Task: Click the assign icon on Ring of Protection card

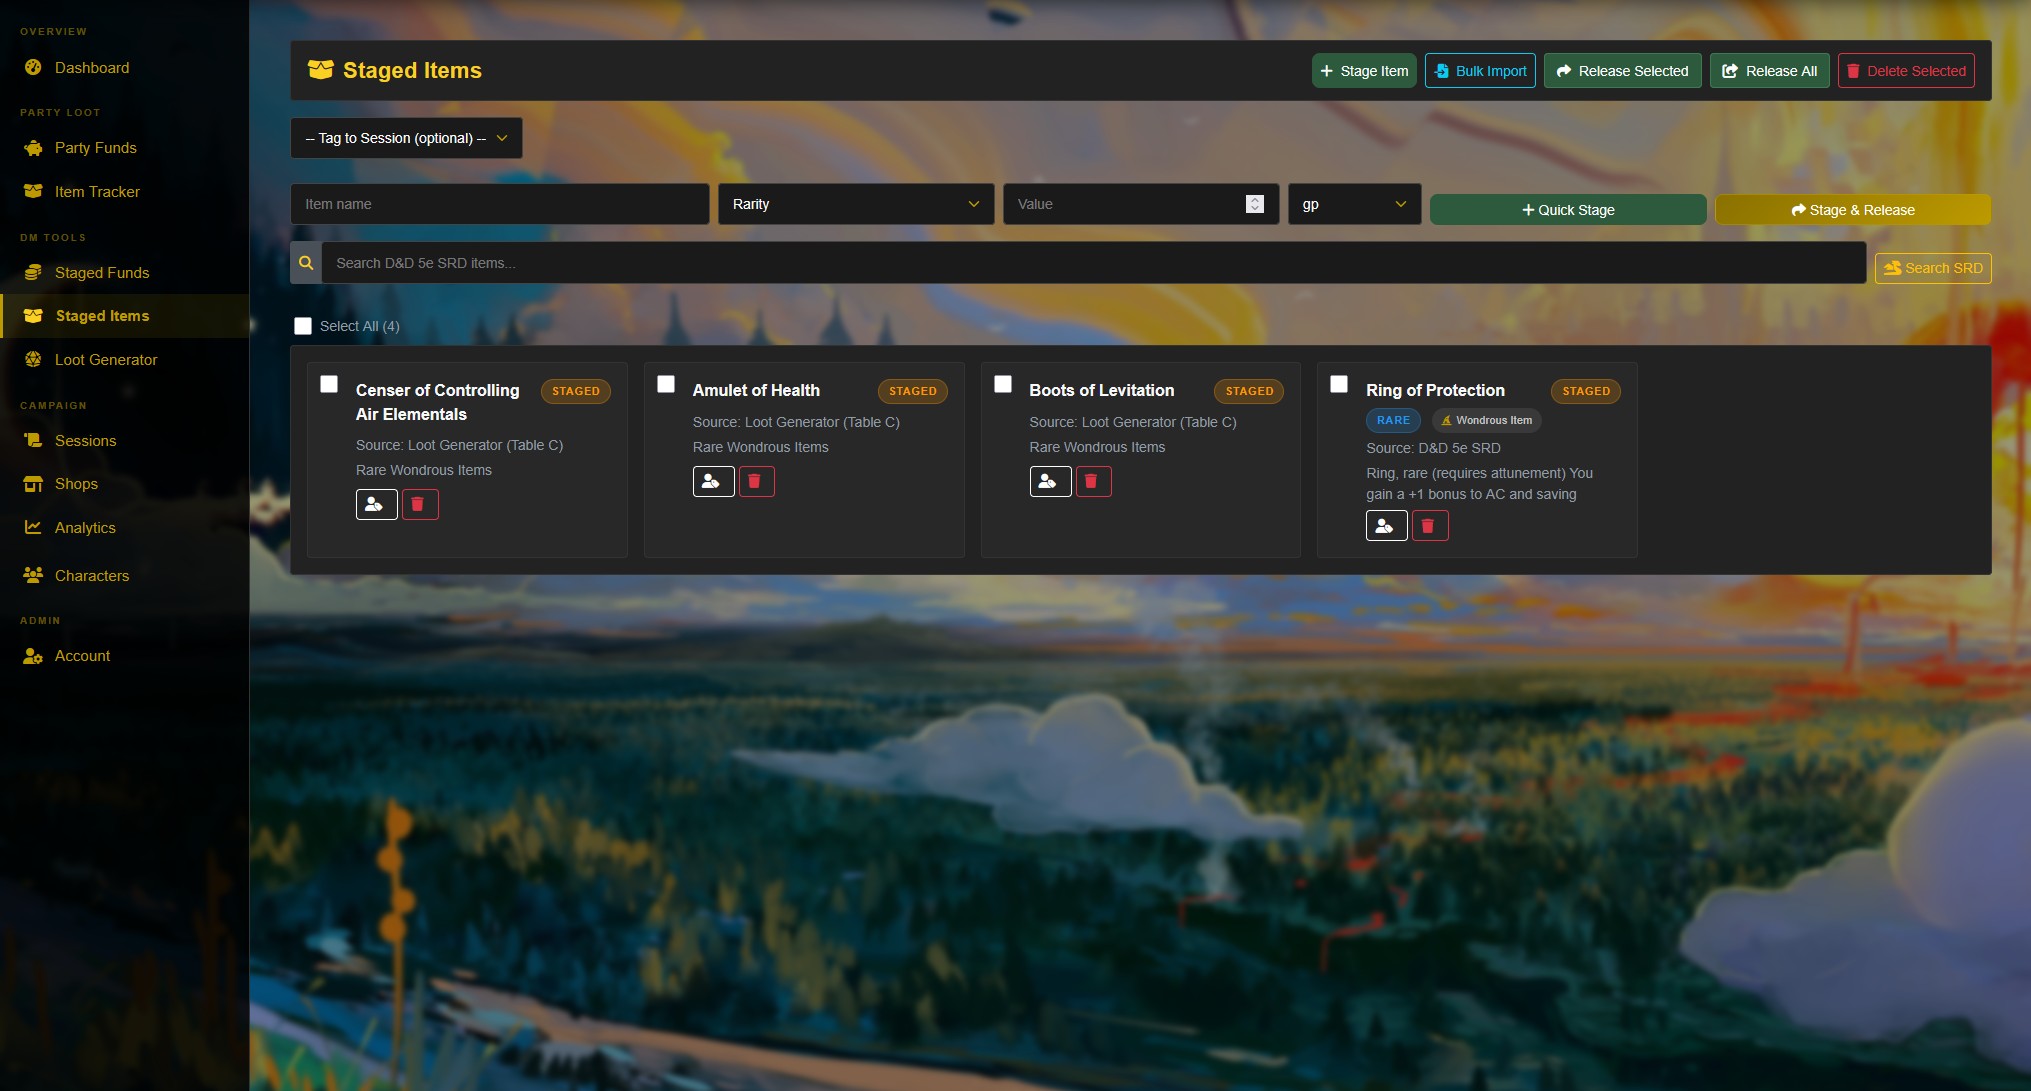Action: (x=1386, y=526)
